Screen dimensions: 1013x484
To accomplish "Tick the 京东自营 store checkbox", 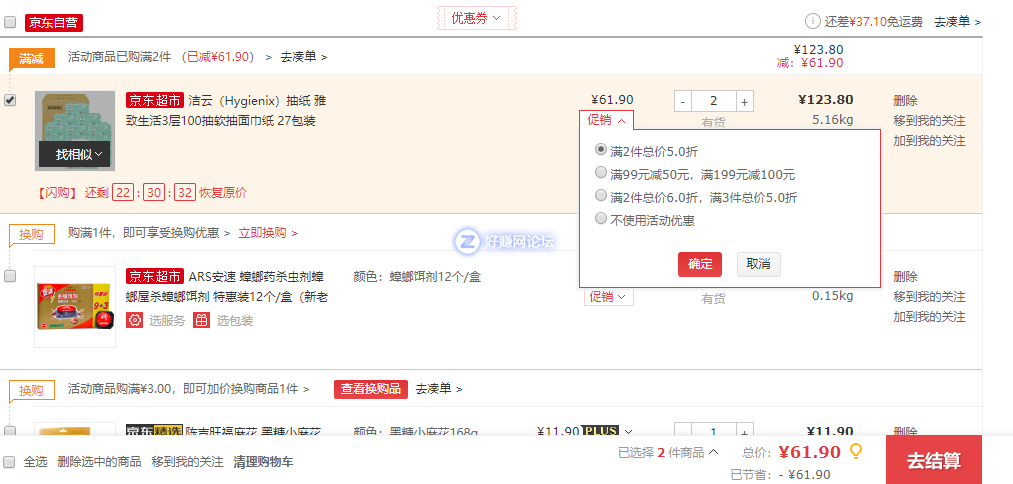I will (10, 22).
